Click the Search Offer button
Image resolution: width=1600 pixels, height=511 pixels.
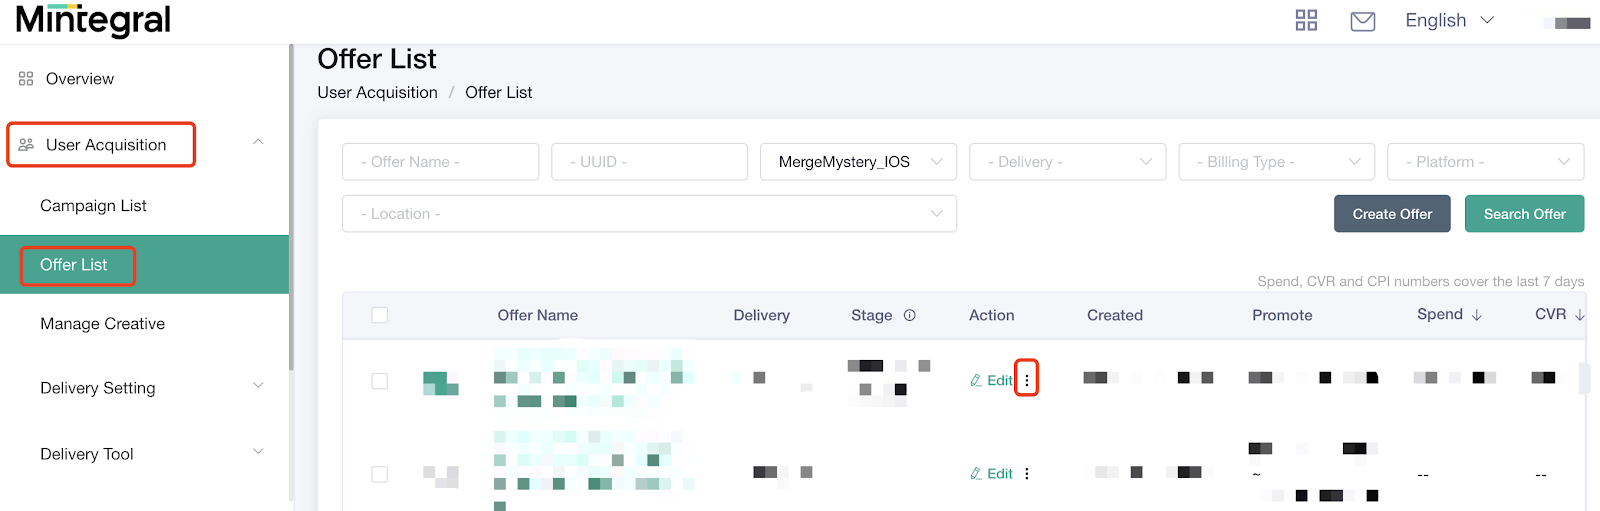click(1524, 214)
